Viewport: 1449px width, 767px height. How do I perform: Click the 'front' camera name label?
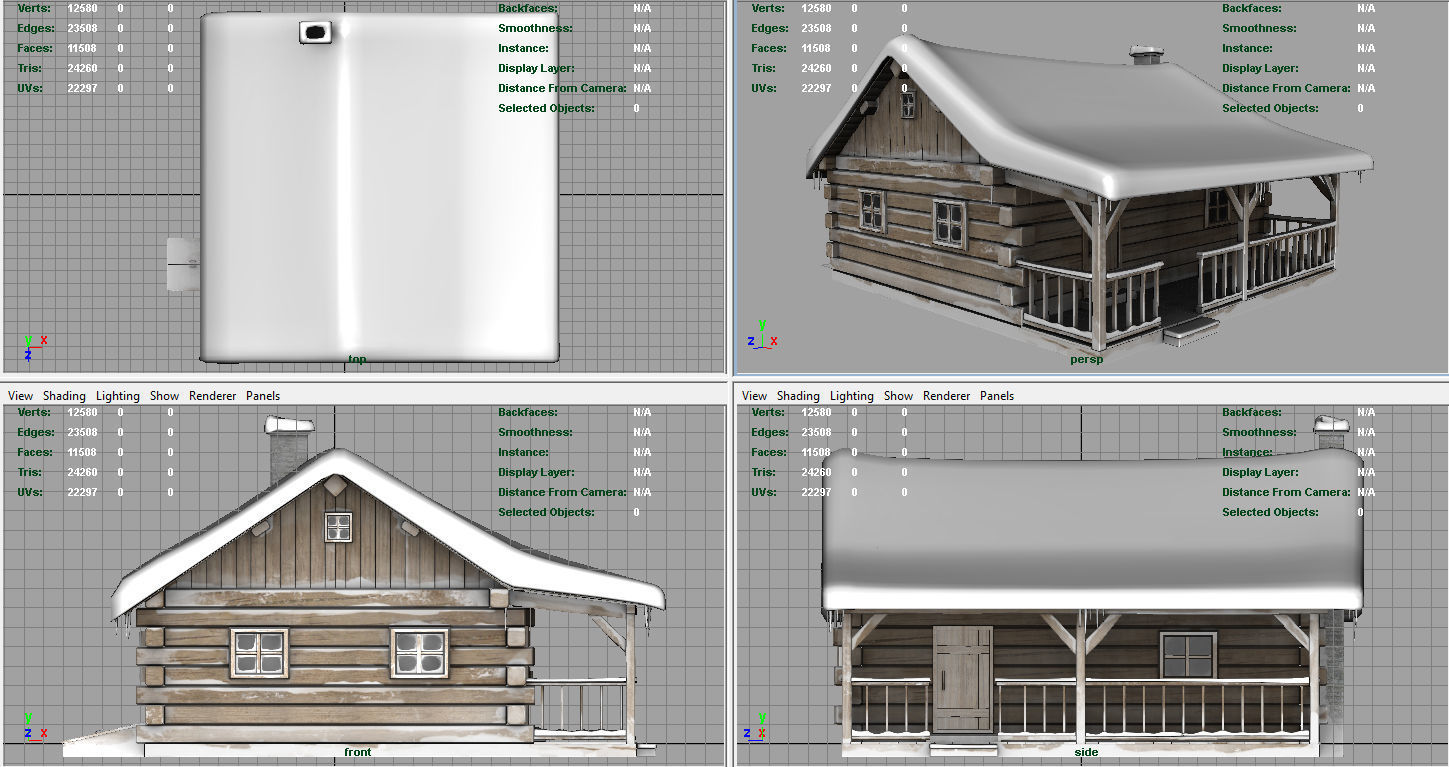point(357,752)
